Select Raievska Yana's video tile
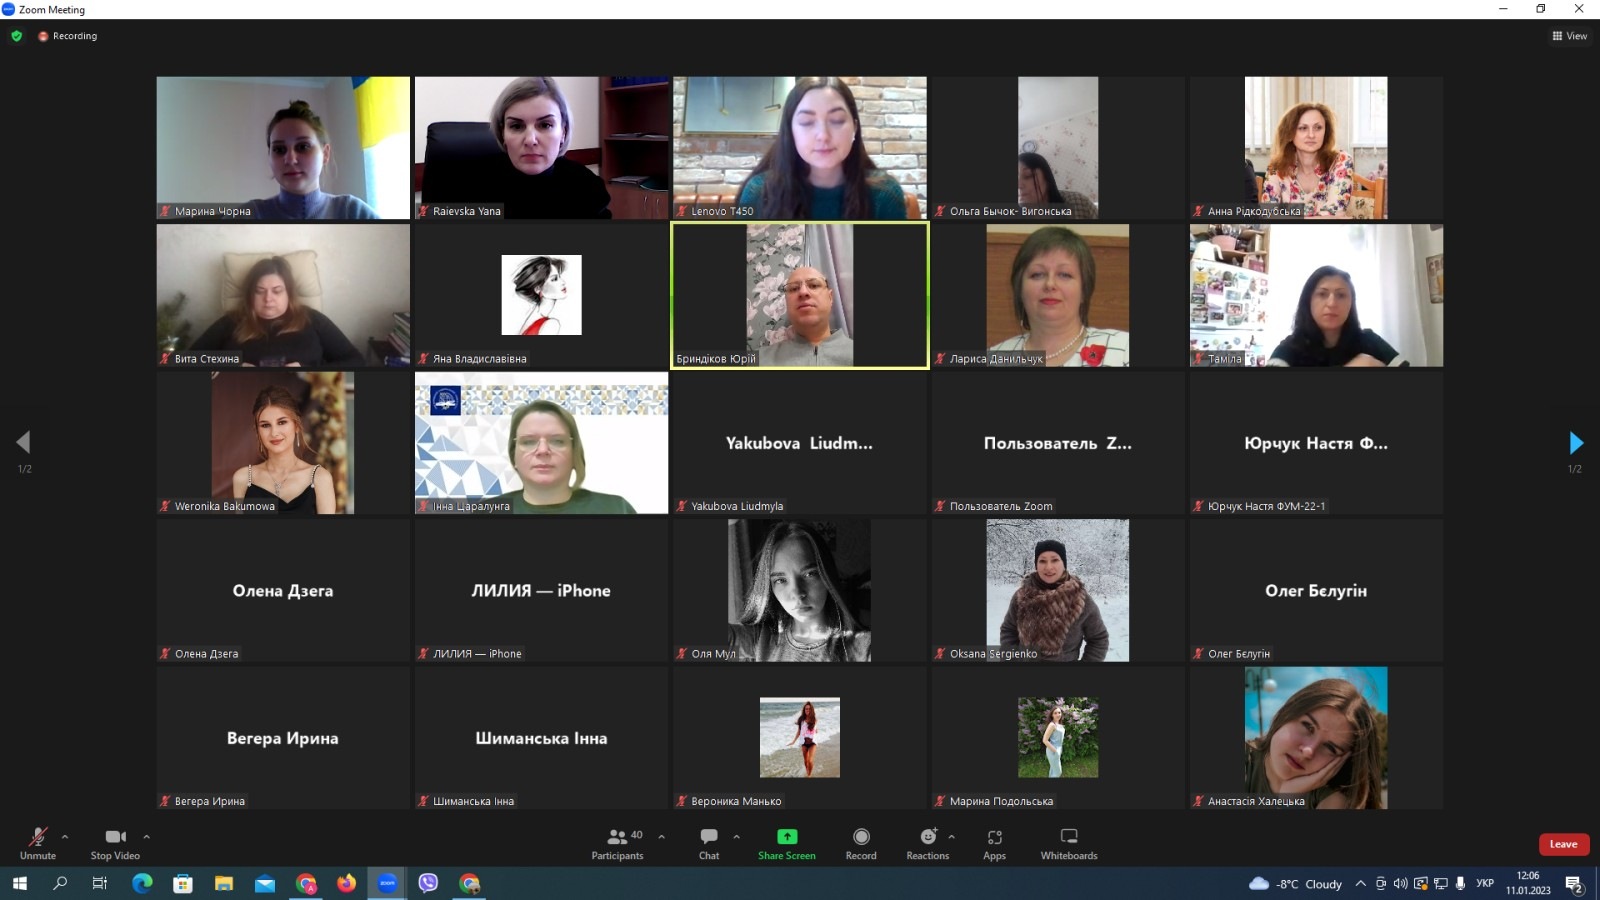 click(541, 148)
